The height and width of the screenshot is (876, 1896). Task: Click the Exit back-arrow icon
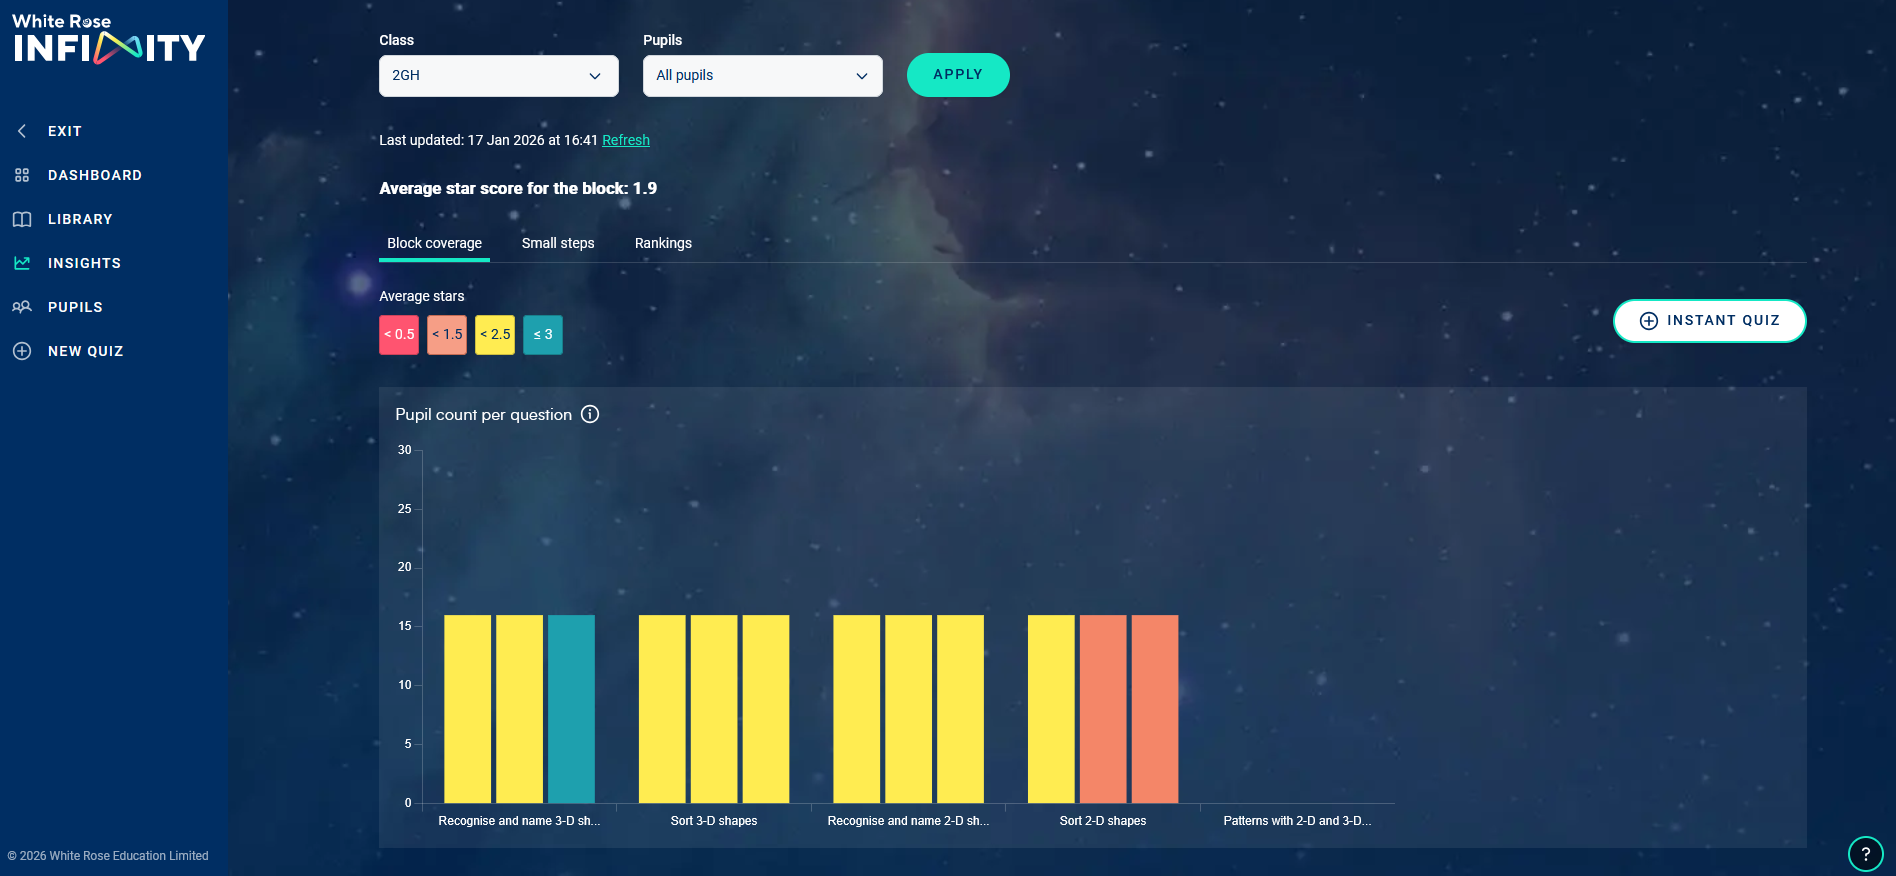(22, 131)
